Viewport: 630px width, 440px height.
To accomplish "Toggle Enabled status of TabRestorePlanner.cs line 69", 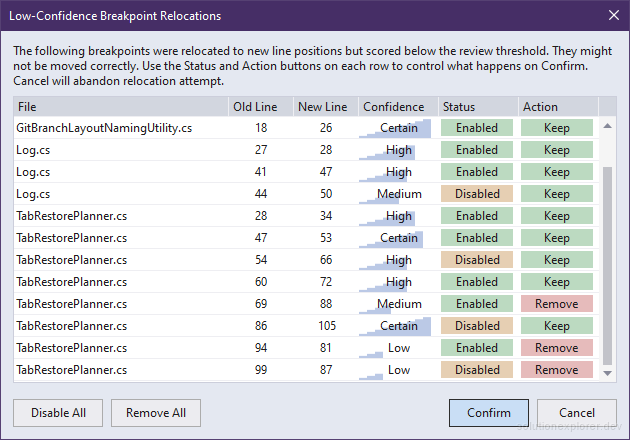I will coord(477,304).
